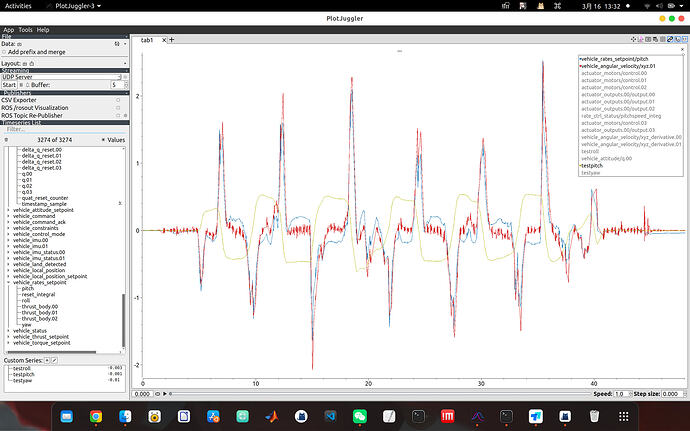Select the tab1 plot tab
The width and height of the screenshot is (690, 431).
[x=147, y=40]
